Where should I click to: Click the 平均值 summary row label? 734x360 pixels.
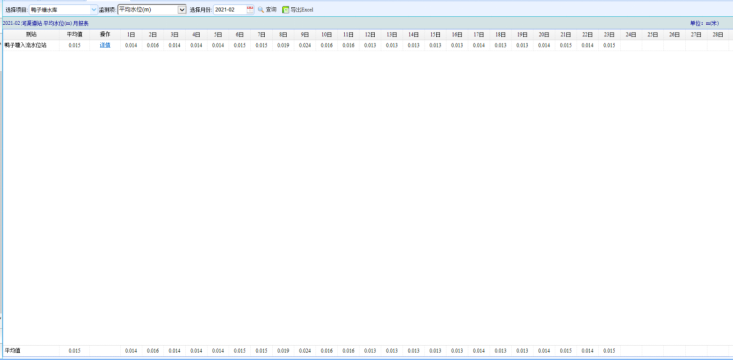pyautogui.click(x=13, y=350)
